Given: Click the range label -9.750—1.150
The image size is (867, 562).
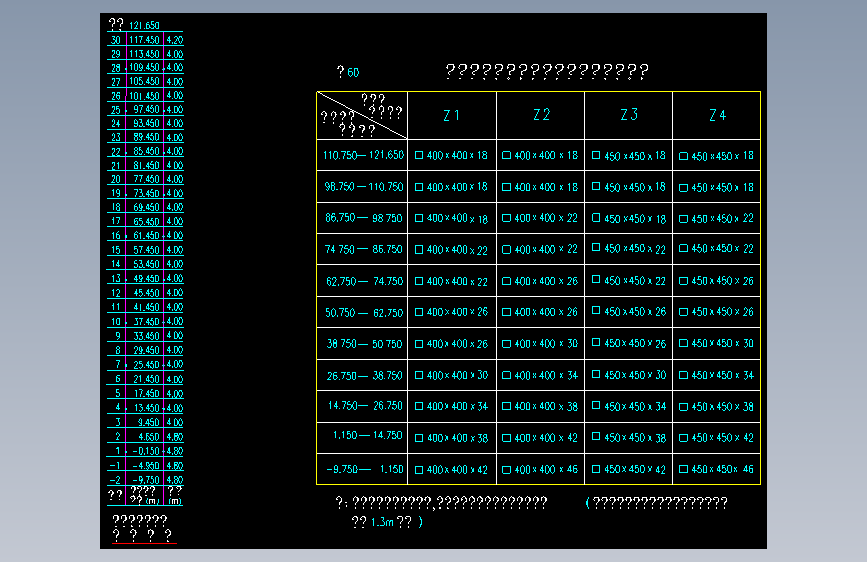Looking at the screenshot, I should click(365, 469).
